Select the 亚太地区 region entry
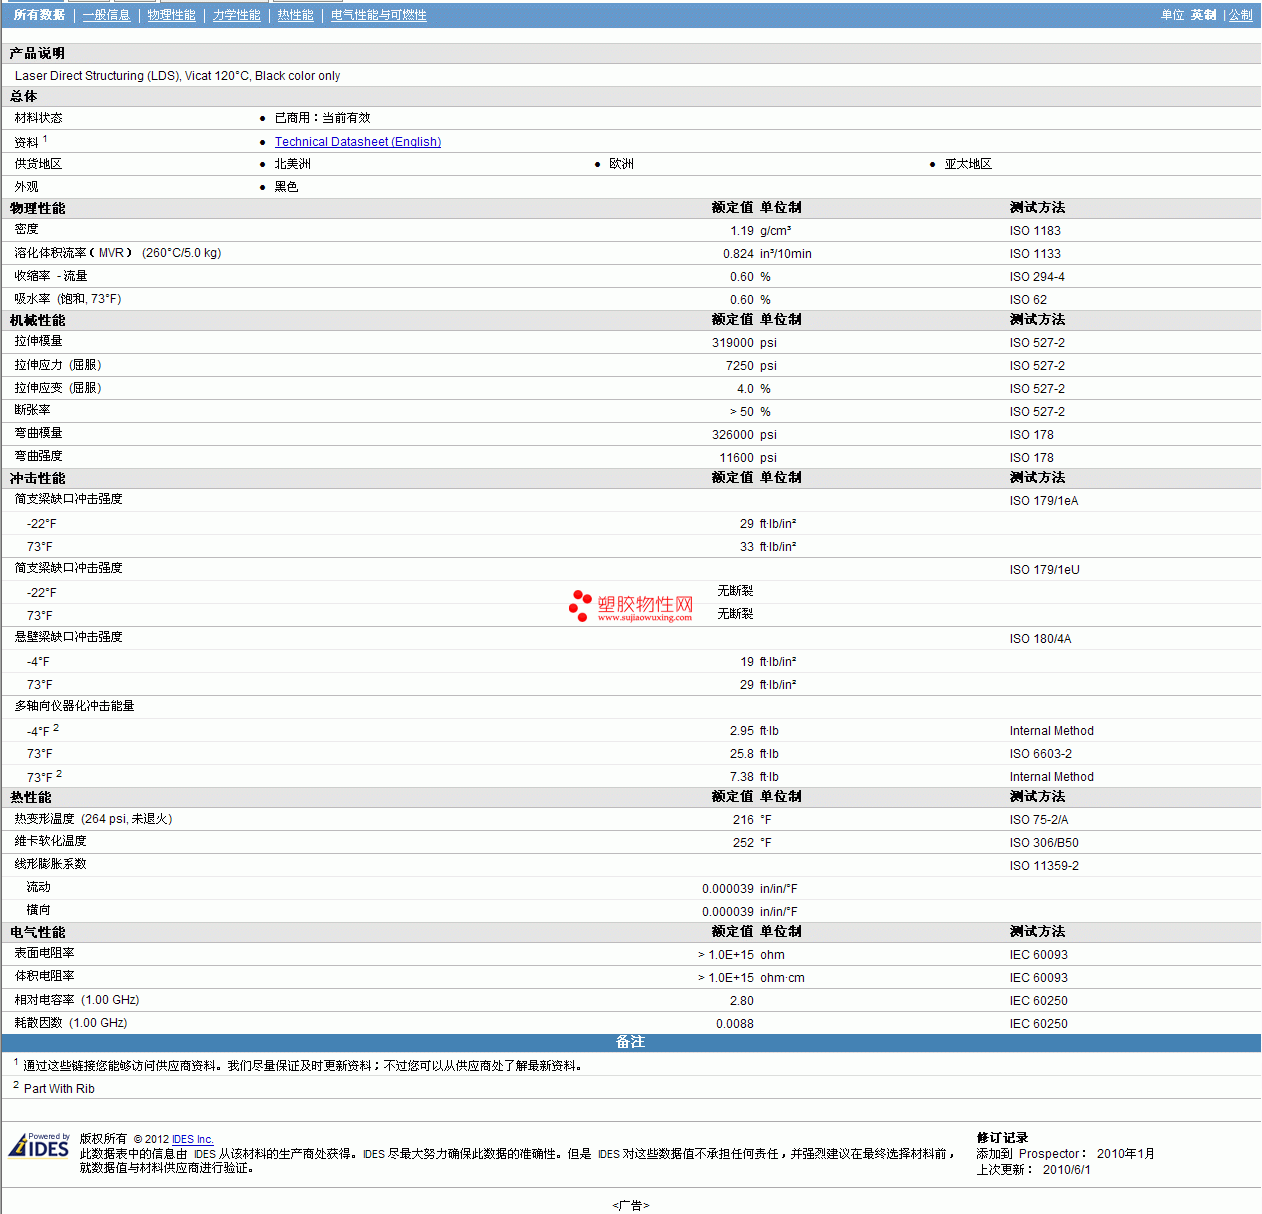 pyautogui.click(x=968, y=164)
